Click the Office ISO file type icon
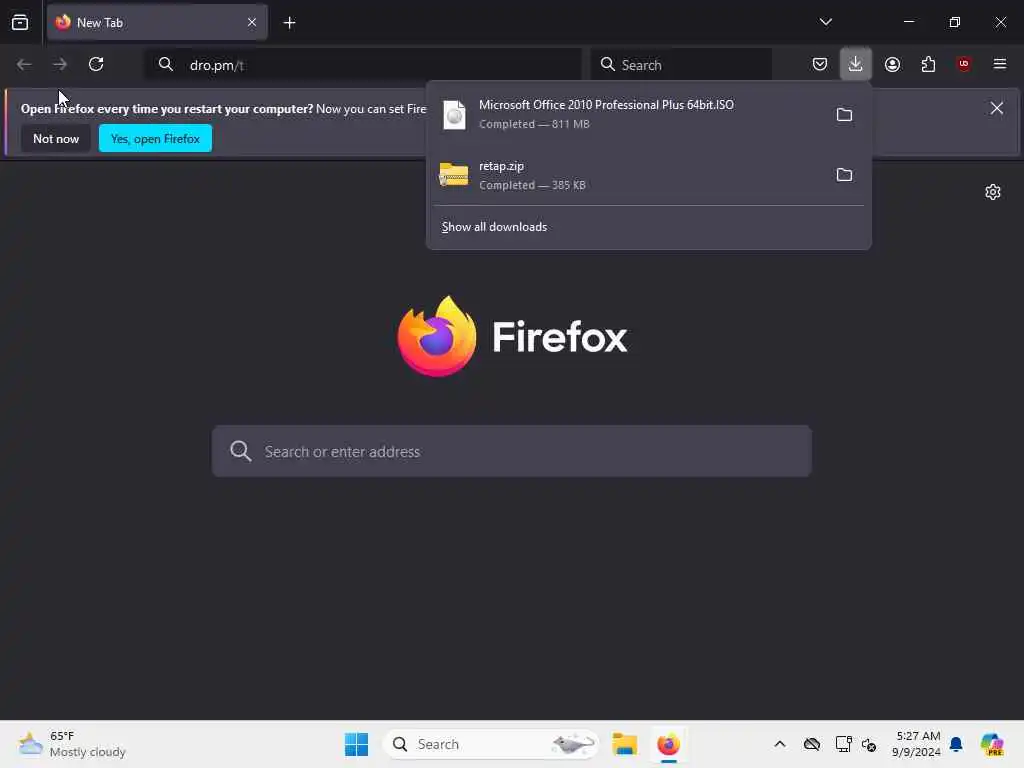Viewport: 1024px width, 768px height. tap(454, 115)
